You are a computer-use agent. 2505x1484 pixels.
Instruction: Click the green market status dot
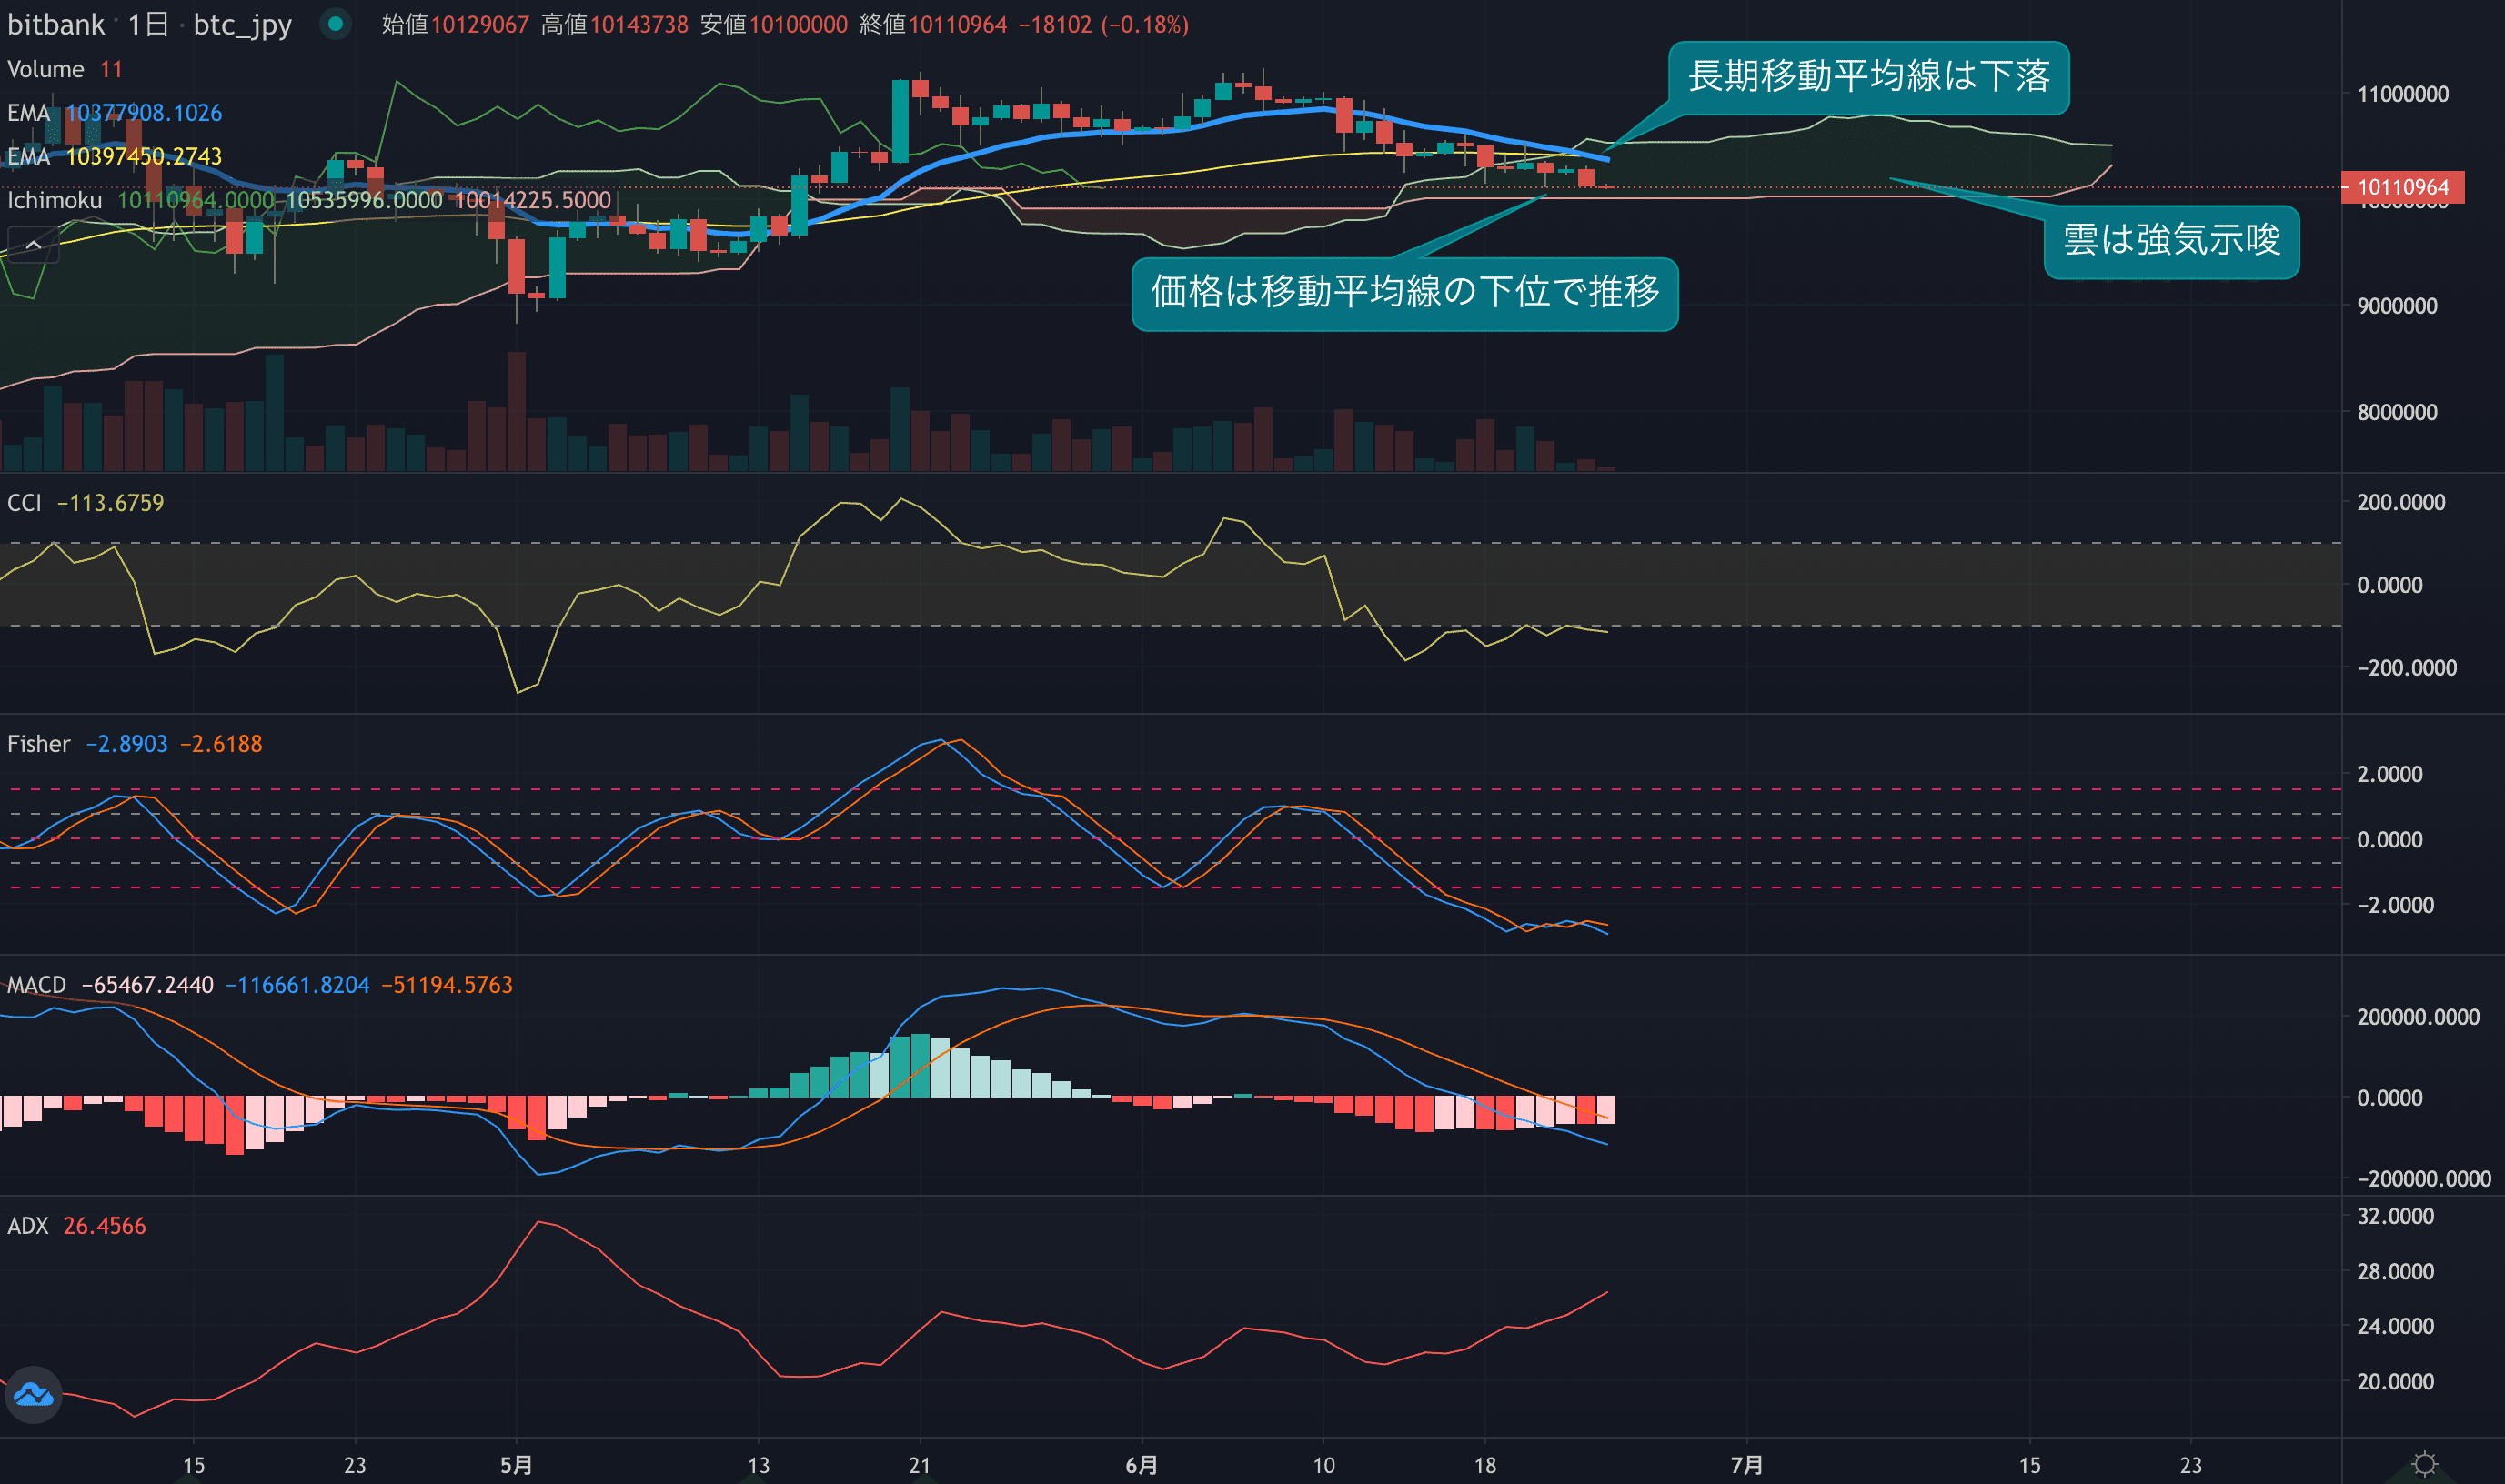point(336,23)
